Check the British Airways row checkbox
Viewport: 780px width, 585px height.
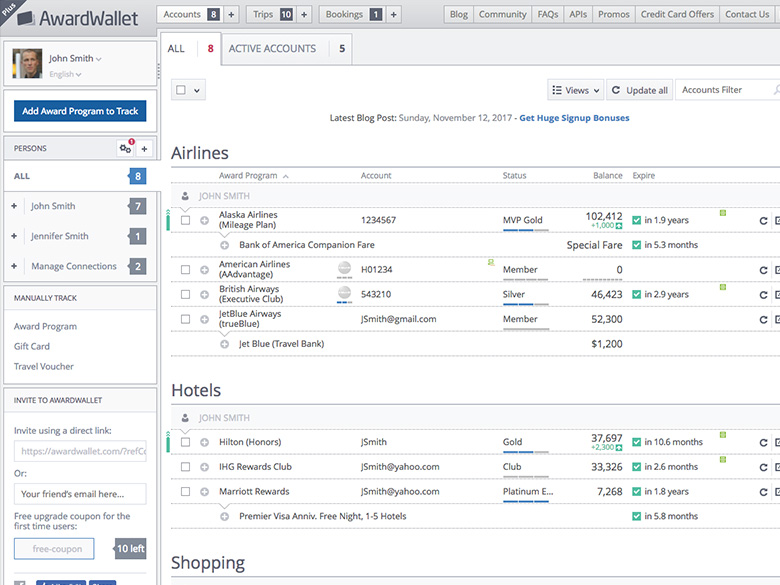pyautogui.click(x=186, y=294)
